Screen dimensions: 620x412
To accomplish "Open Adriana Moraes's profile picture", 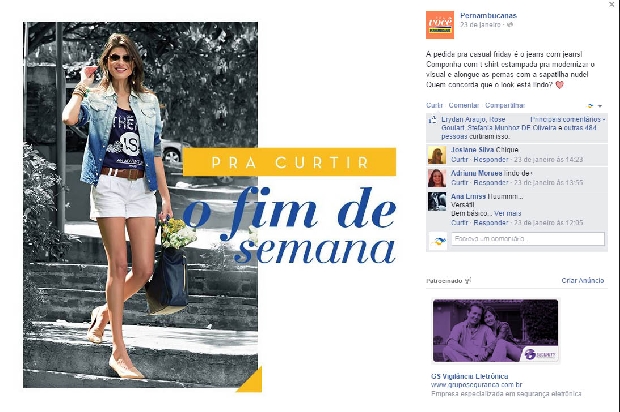I will (437, 178).
